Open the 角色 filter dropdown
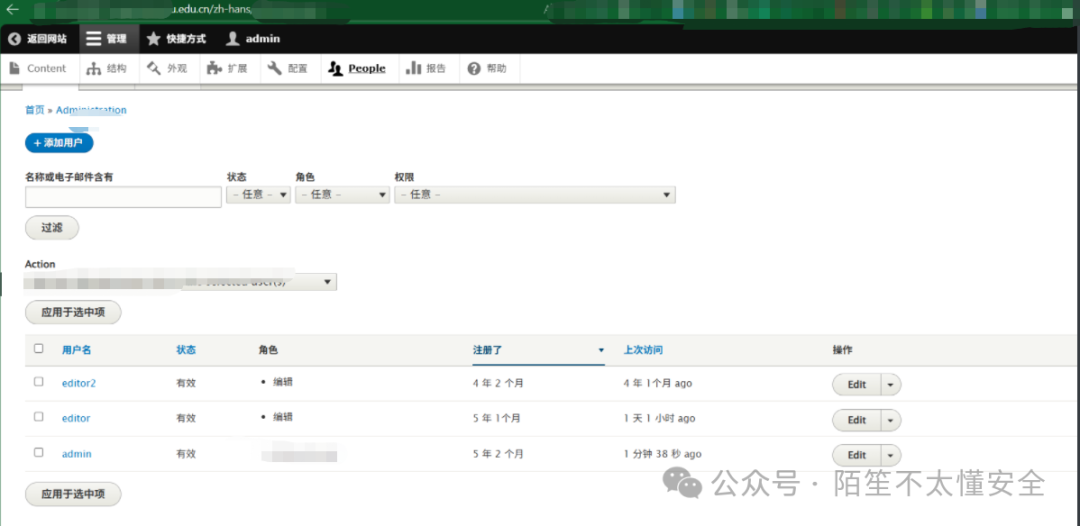Viewport: 1080px width, 526px height. click(343, 195)
